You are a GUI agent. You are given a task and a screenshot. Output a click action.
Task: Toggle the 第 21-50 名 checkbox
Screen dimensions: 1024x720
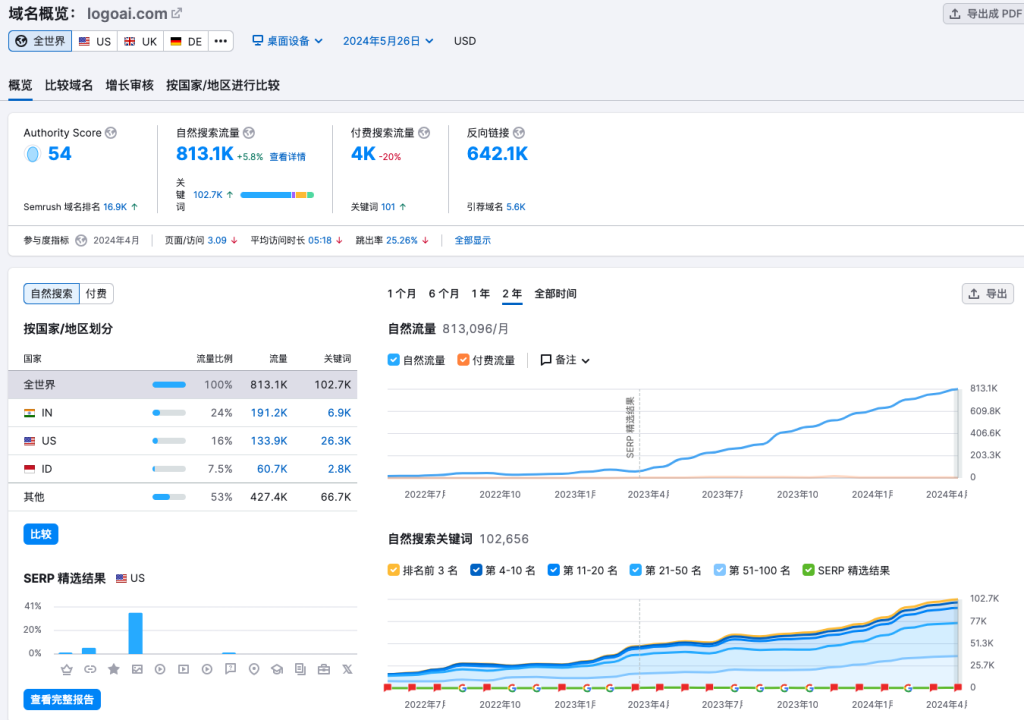click(x=635, y=570)
